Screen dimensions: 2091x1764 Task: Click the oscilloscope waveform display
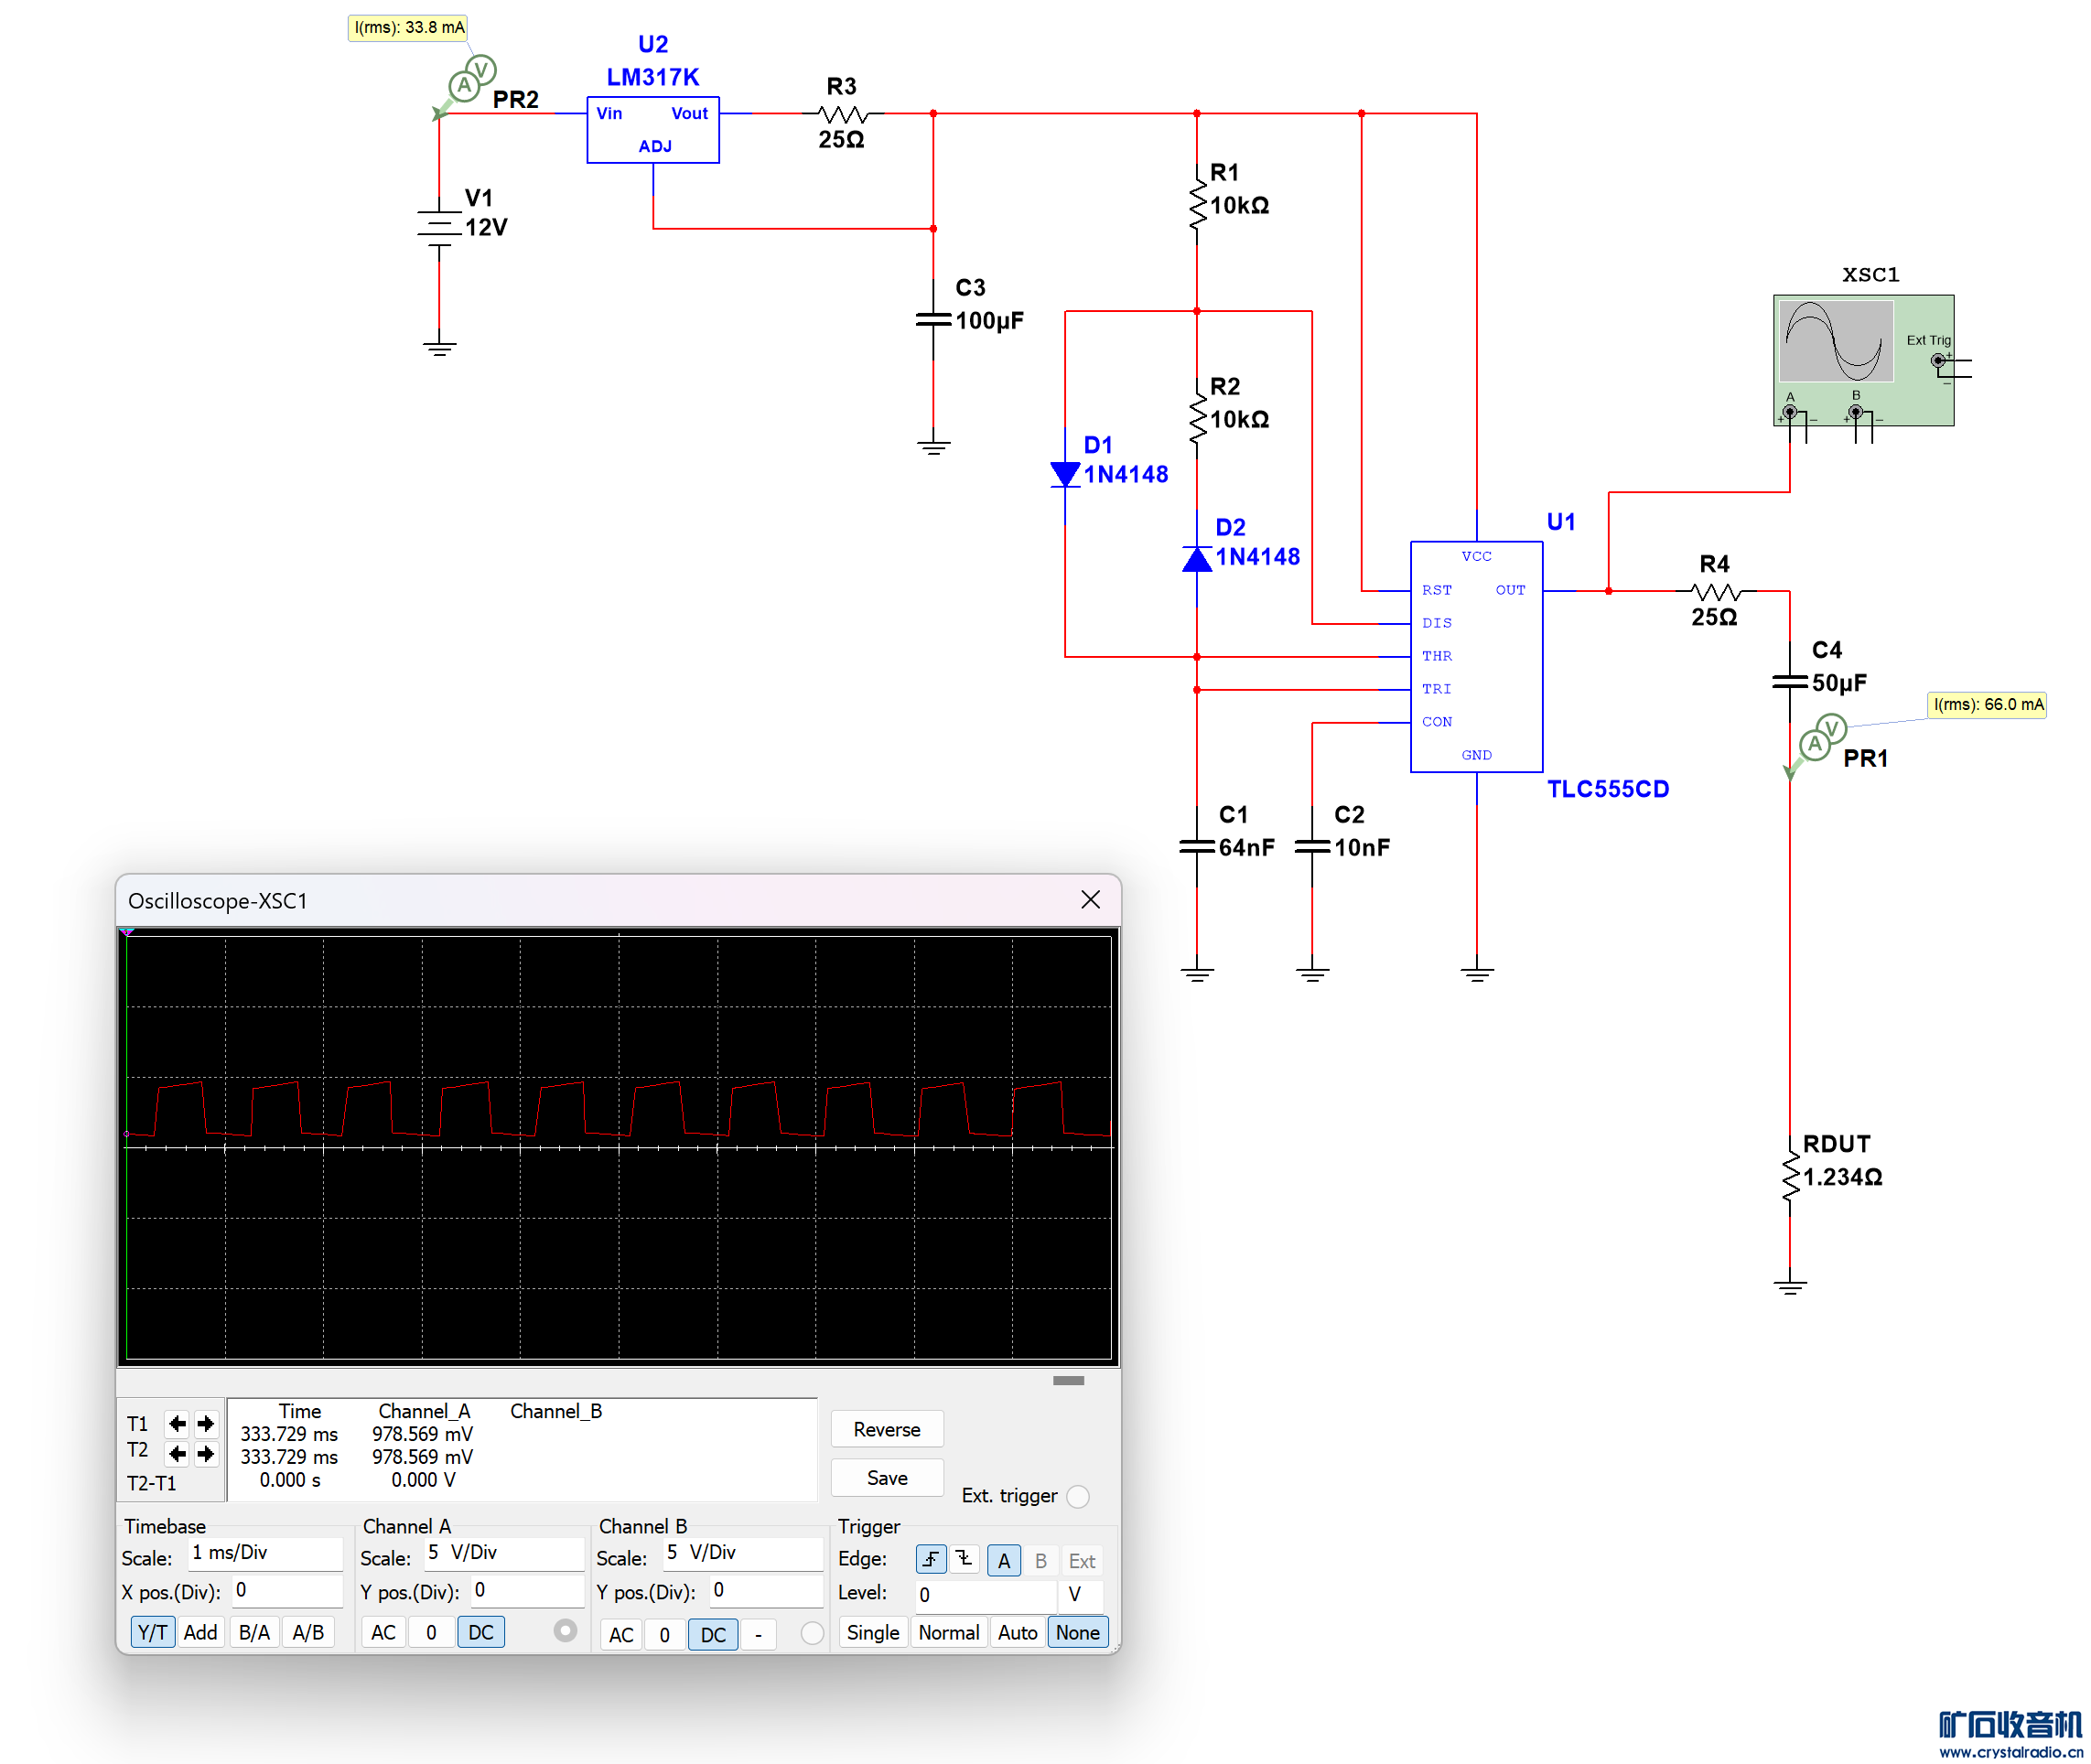(618, 1147)
